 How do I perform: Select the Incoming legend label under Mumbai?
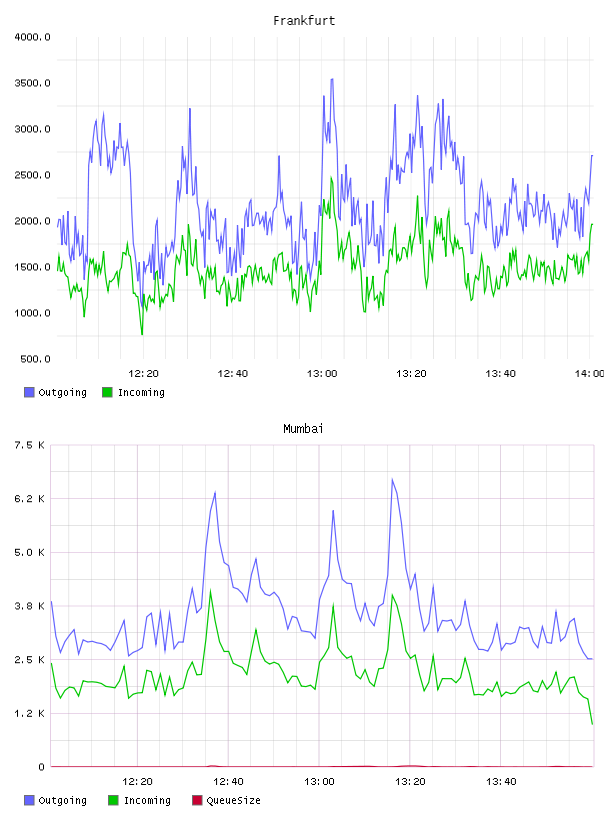point(147,800)
